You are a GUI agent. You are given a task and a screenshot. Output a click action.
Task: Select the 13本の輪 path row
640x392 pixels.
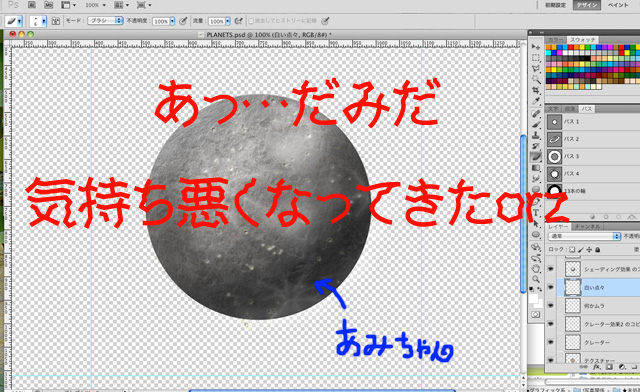[x=593, y=191]
